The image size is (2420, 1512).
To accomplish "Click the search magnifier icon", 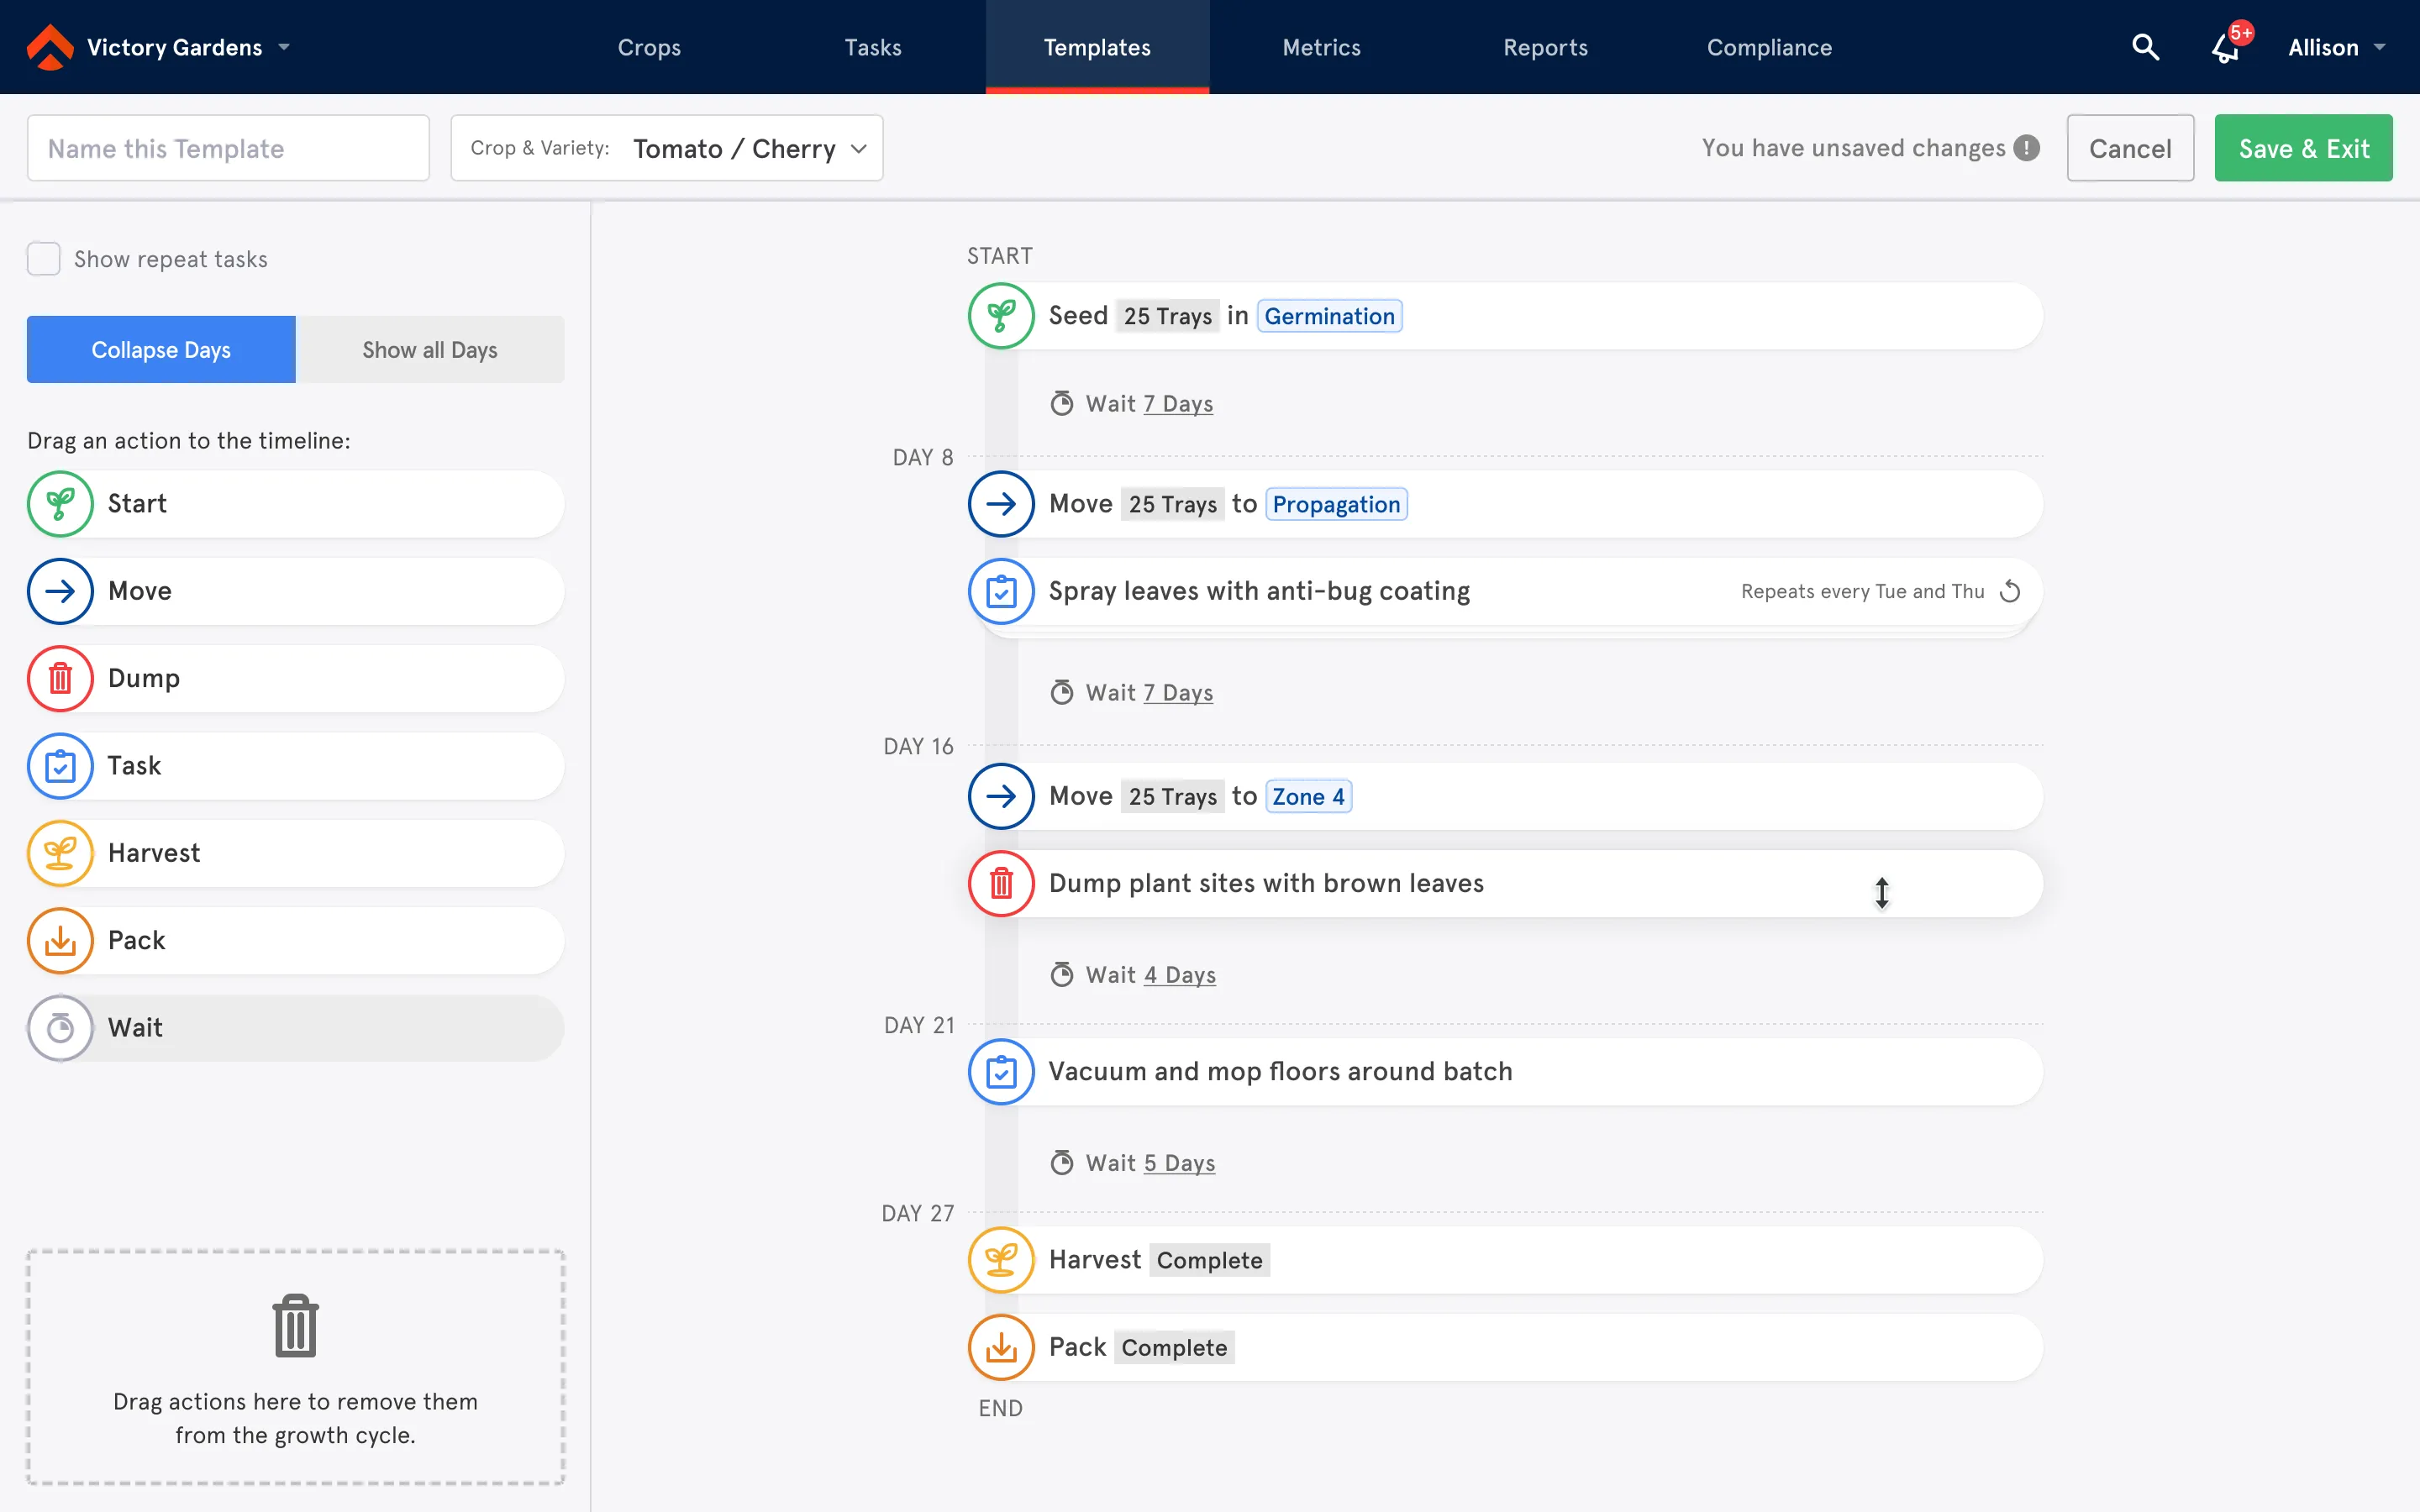I will 2145,47.
